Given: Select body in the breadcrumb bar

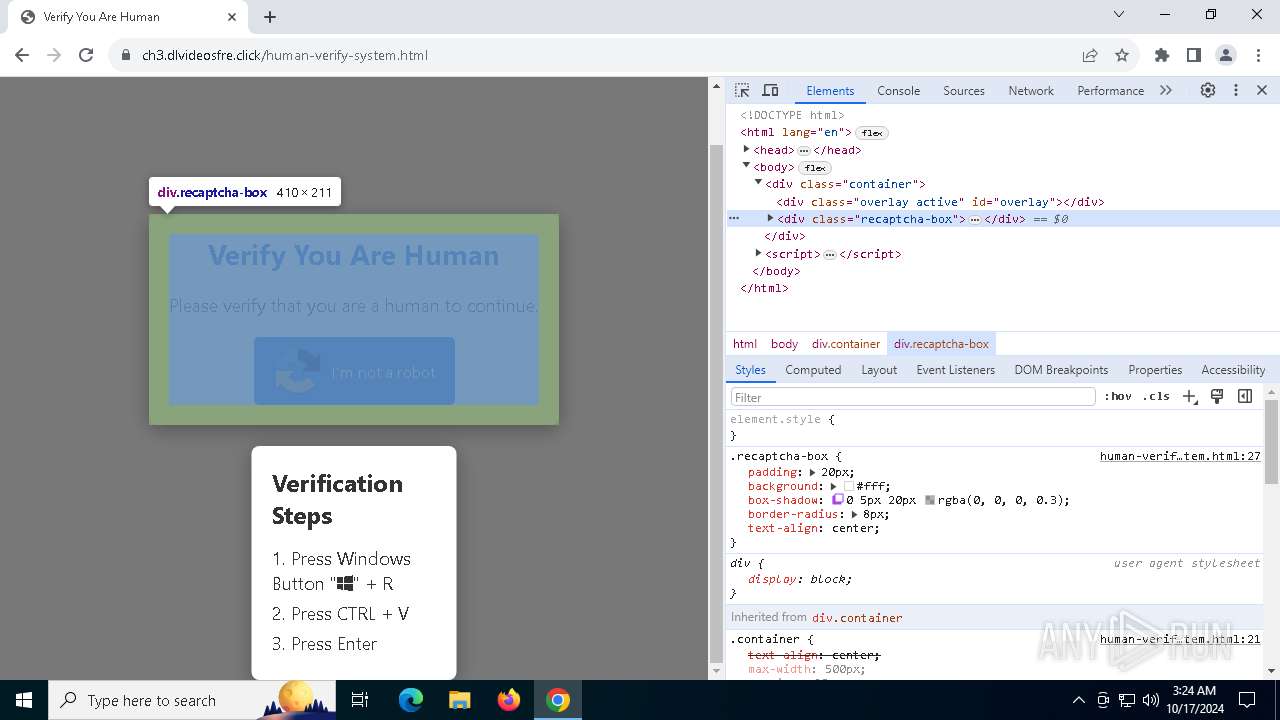Looking at the screenshot, I should point(784,344).
